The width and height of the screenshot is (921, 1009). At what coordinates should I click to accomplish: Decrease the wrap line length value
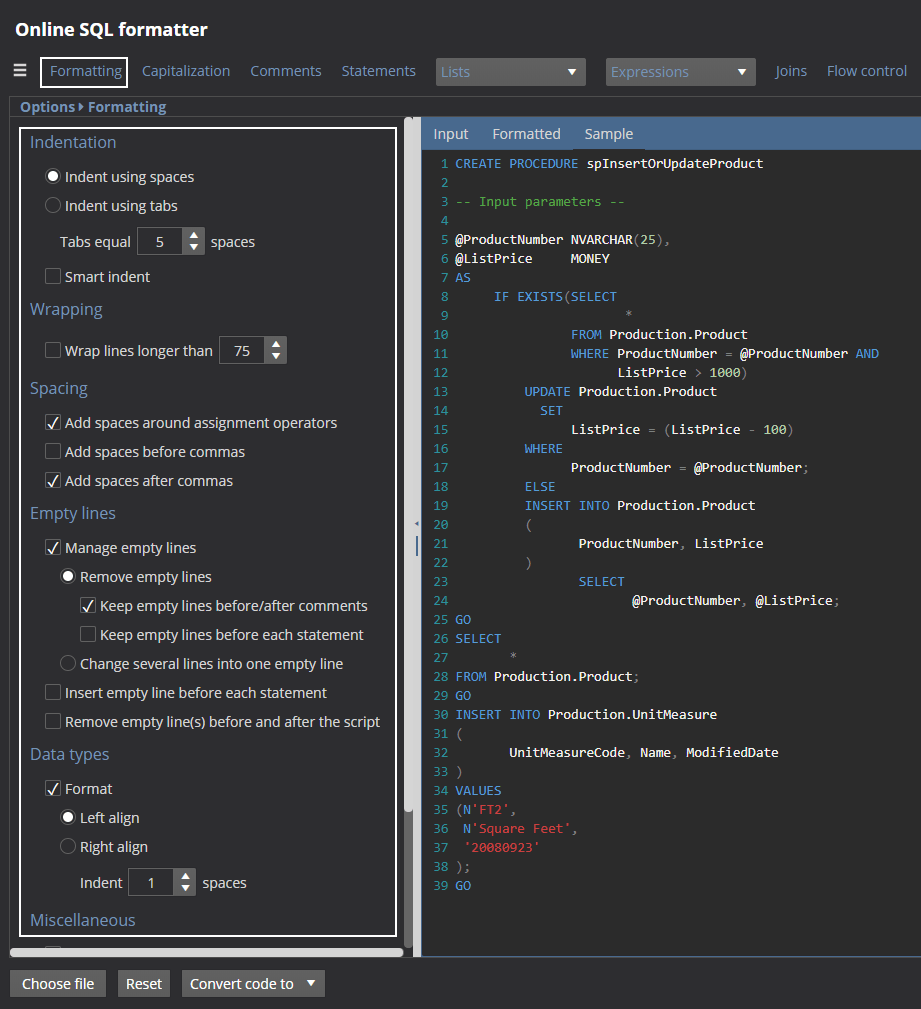(275, 356)
